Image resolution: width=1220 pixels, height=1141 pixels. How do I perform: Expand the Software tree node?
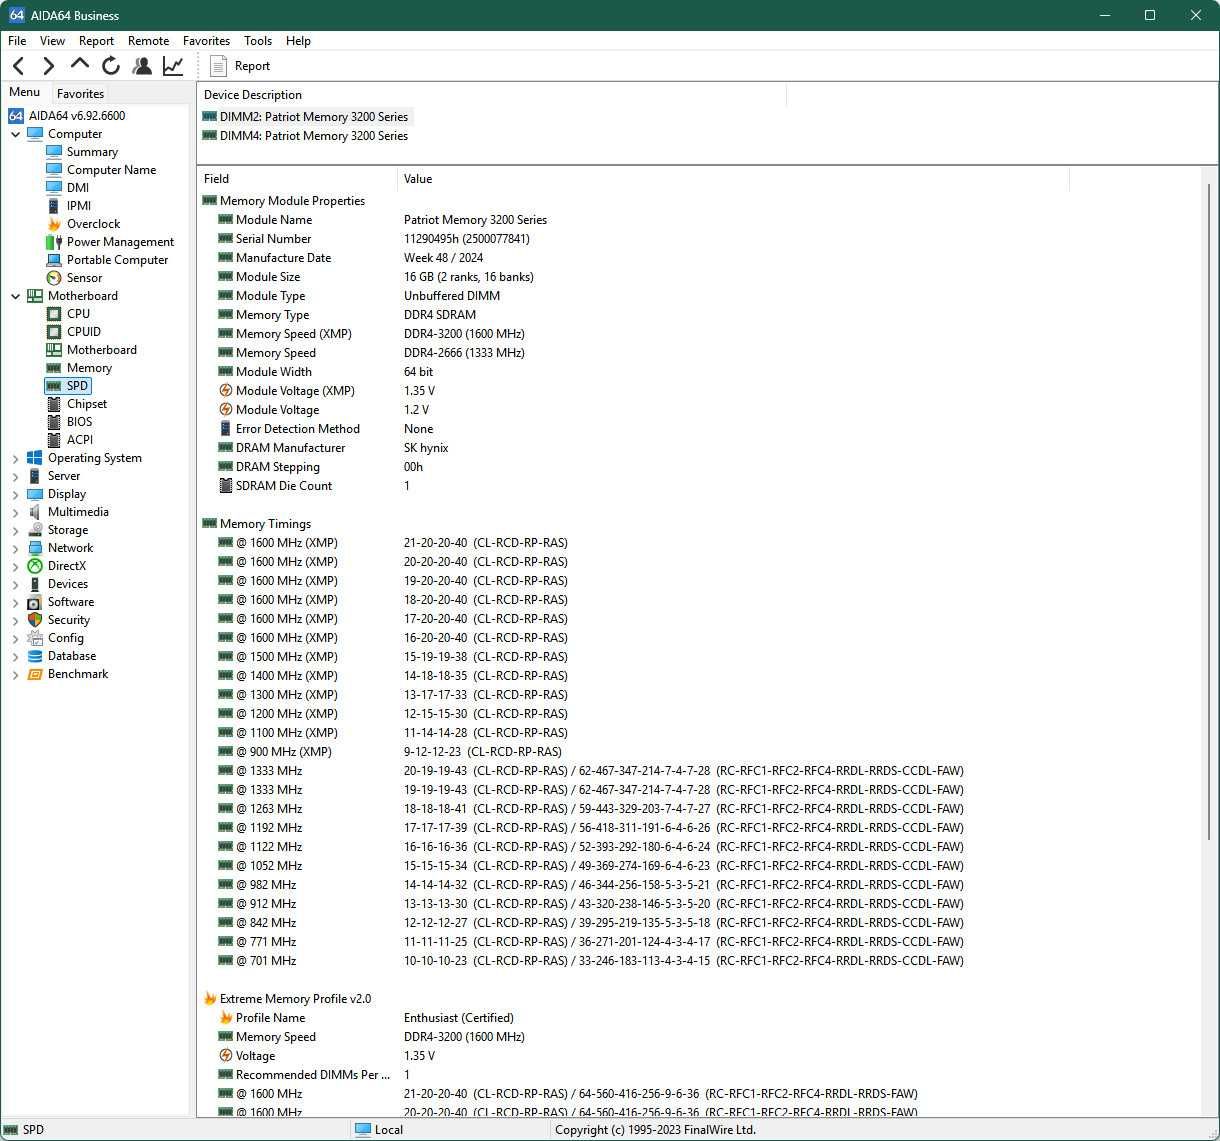pos(16,602)
